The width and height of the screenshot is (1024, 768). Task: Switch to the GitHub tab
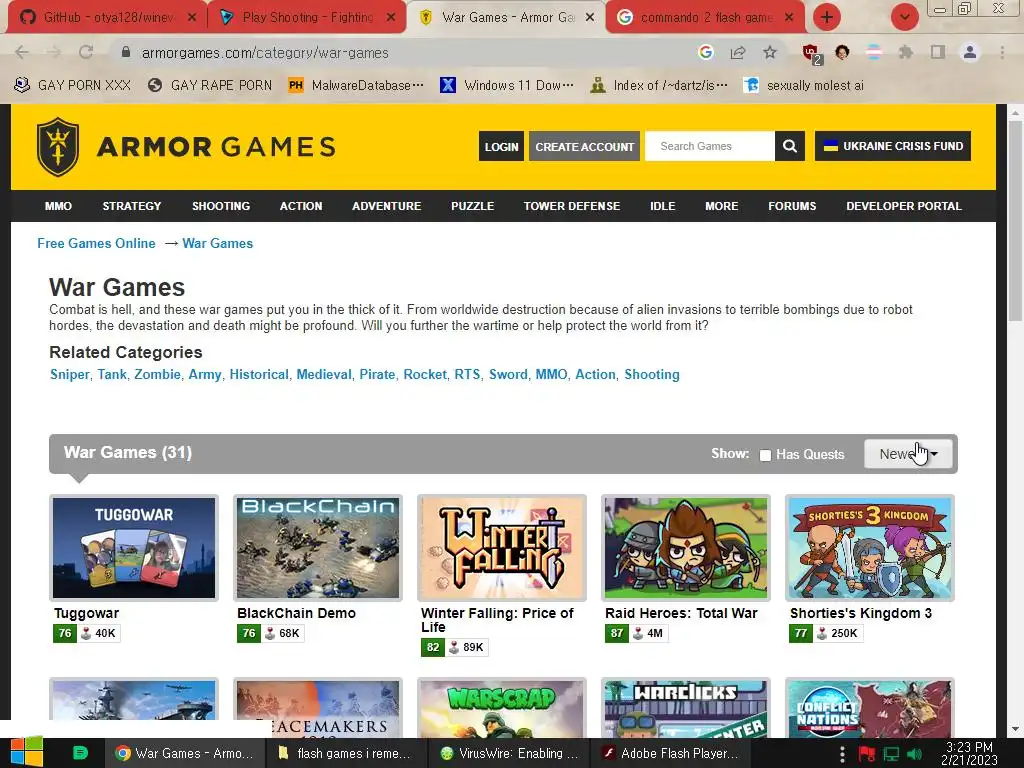108,18
